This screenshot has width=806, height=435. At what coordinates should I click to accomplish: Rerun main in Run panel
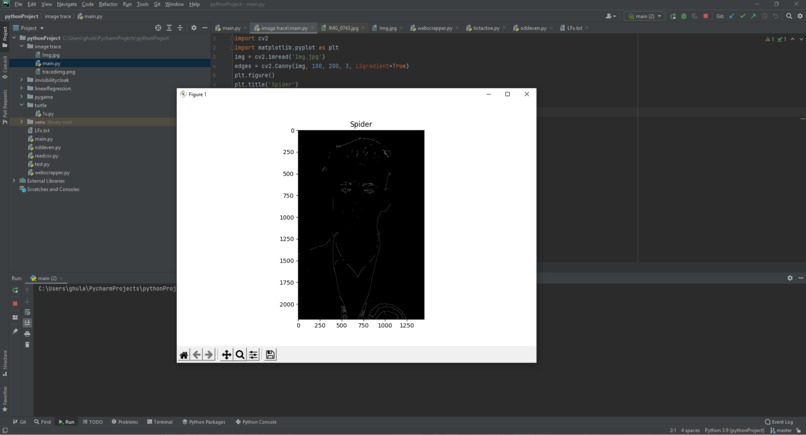point(15,291)
